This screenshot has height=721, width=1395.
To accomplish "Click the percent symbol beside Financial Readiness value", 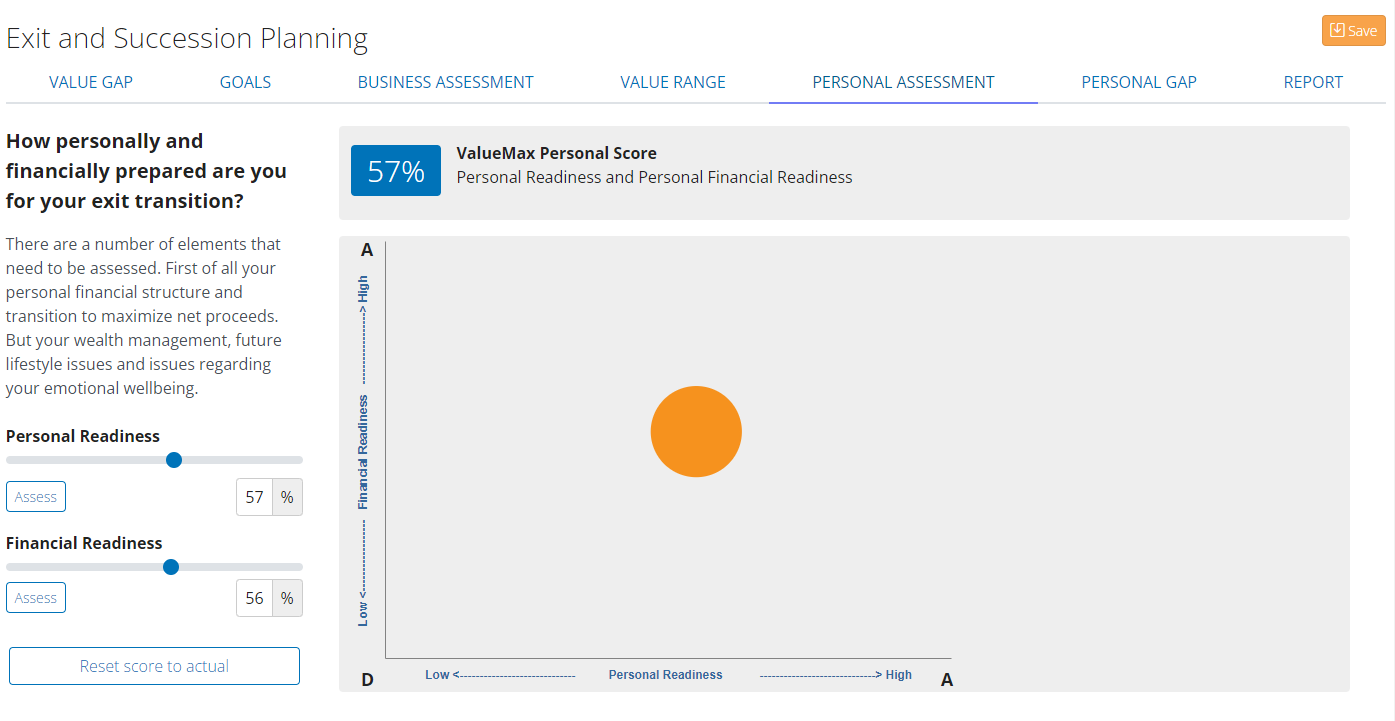I will tap(288, 598).
